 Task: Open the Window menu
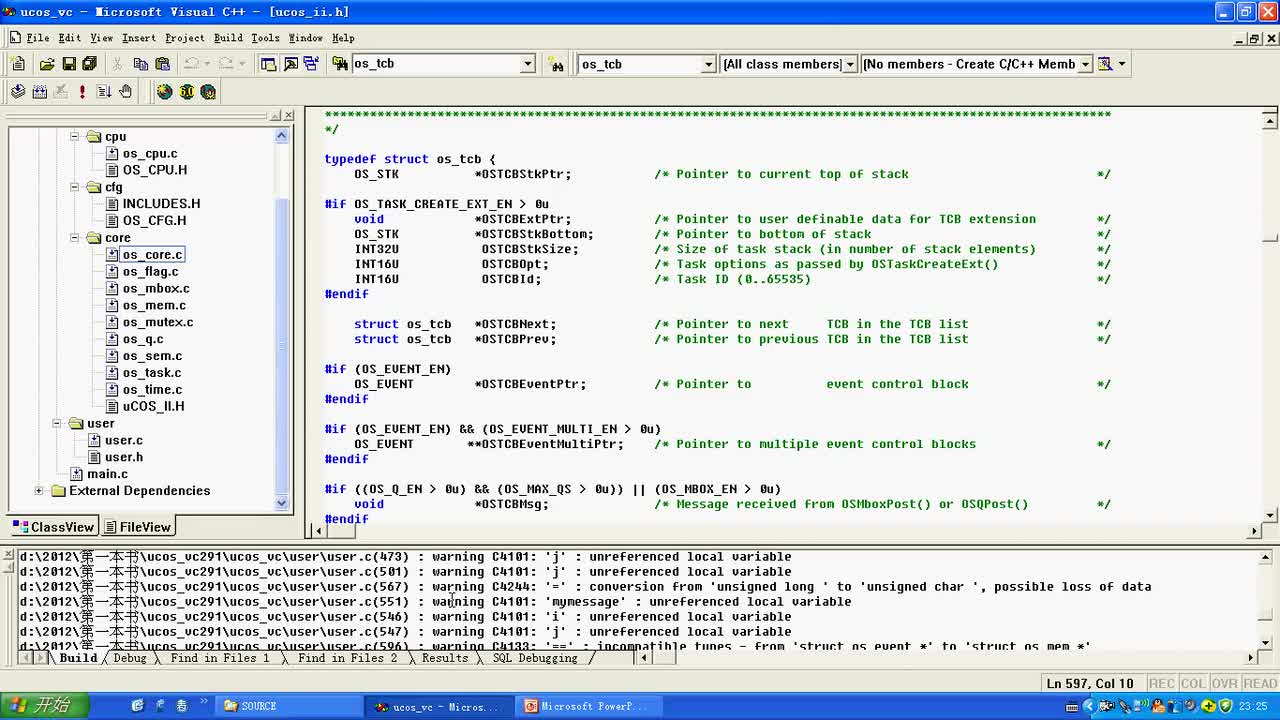[305, 38]
